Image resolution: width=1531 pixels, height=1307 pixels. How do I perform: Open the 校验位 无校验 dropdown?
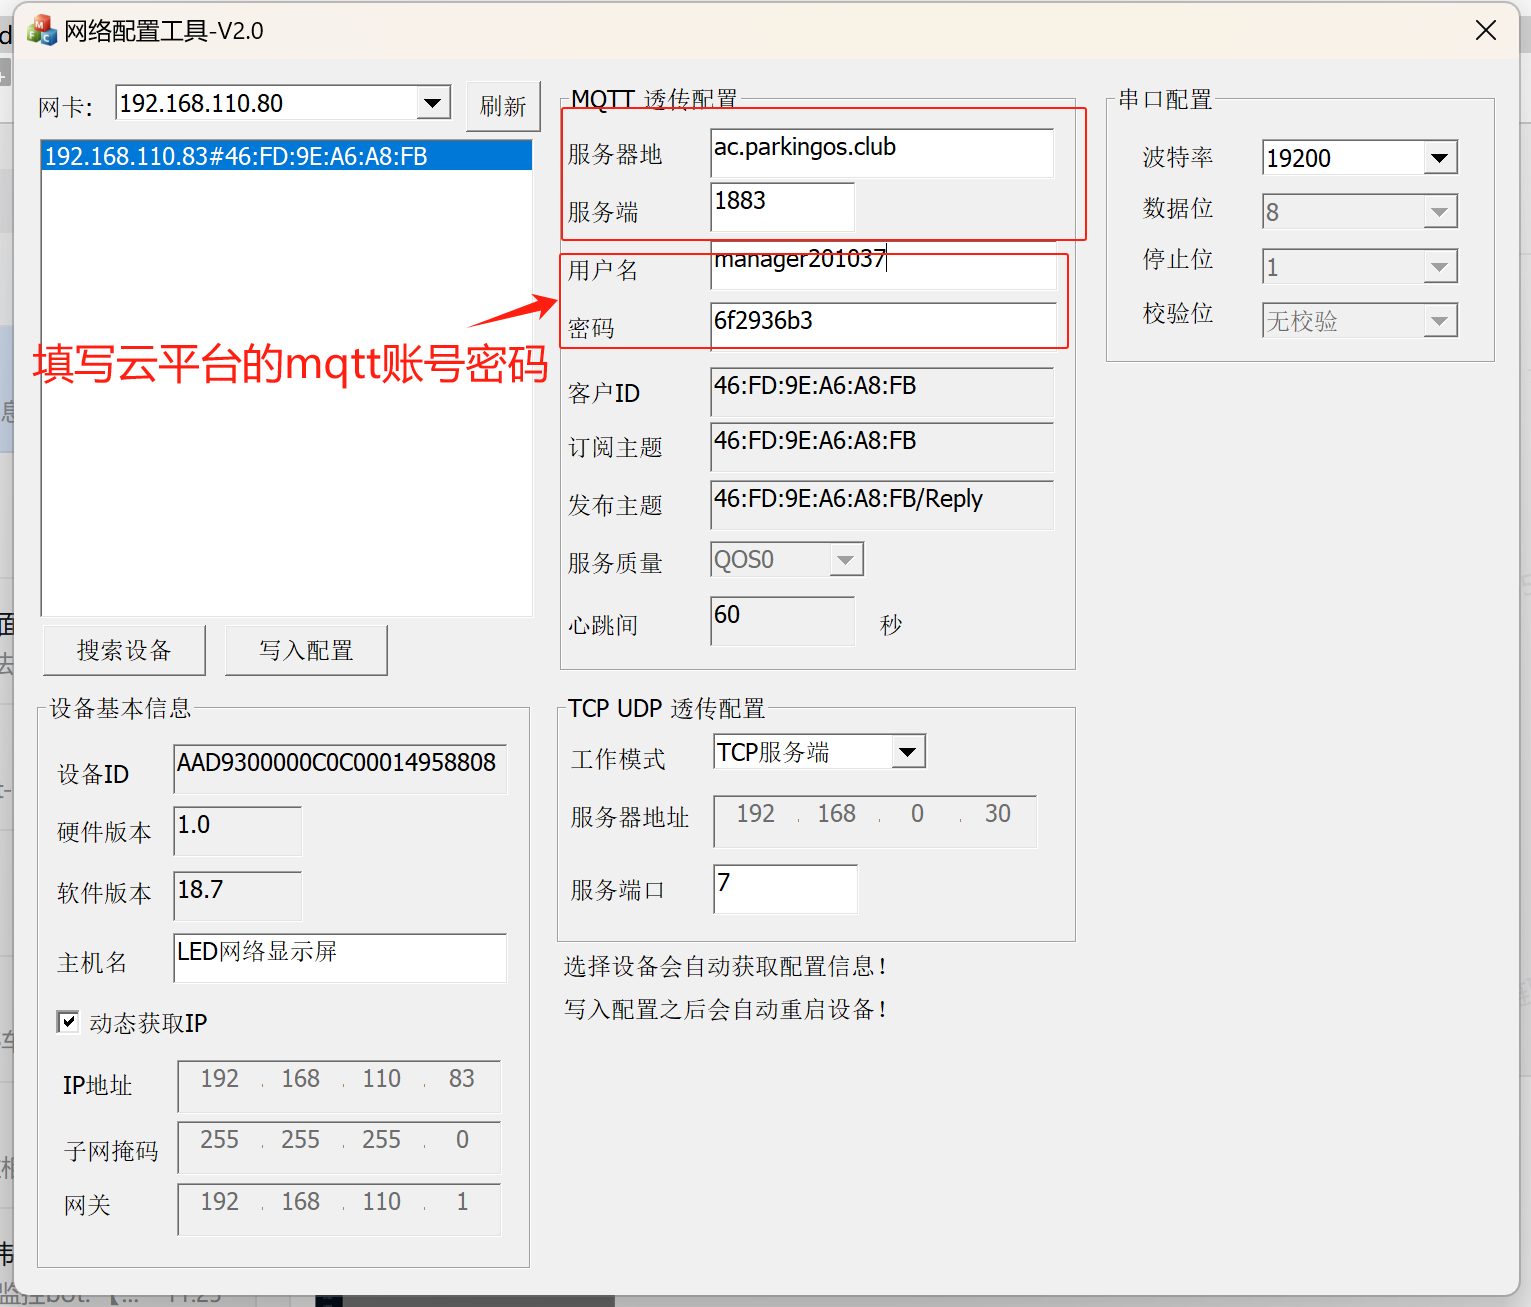1439,321
